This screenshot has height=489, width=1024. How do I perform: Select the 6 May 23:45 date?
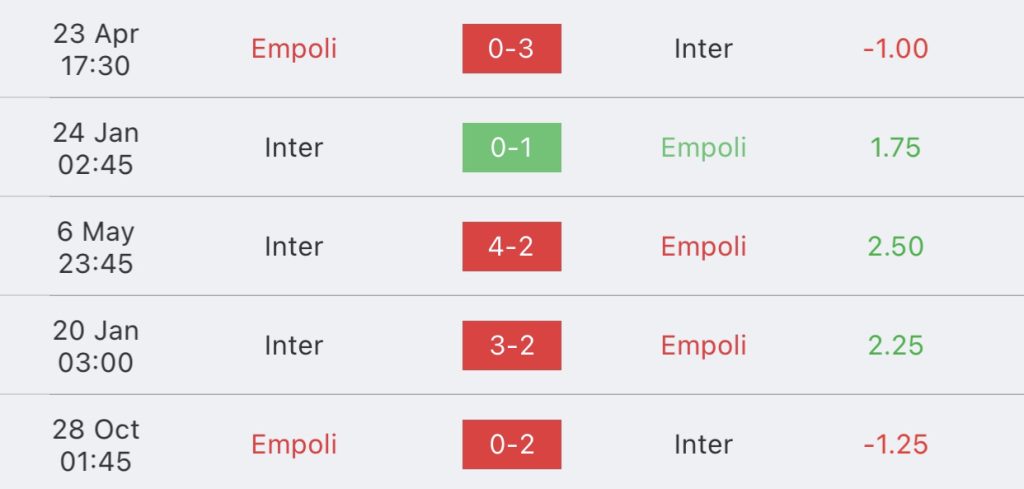coord(96,247)
